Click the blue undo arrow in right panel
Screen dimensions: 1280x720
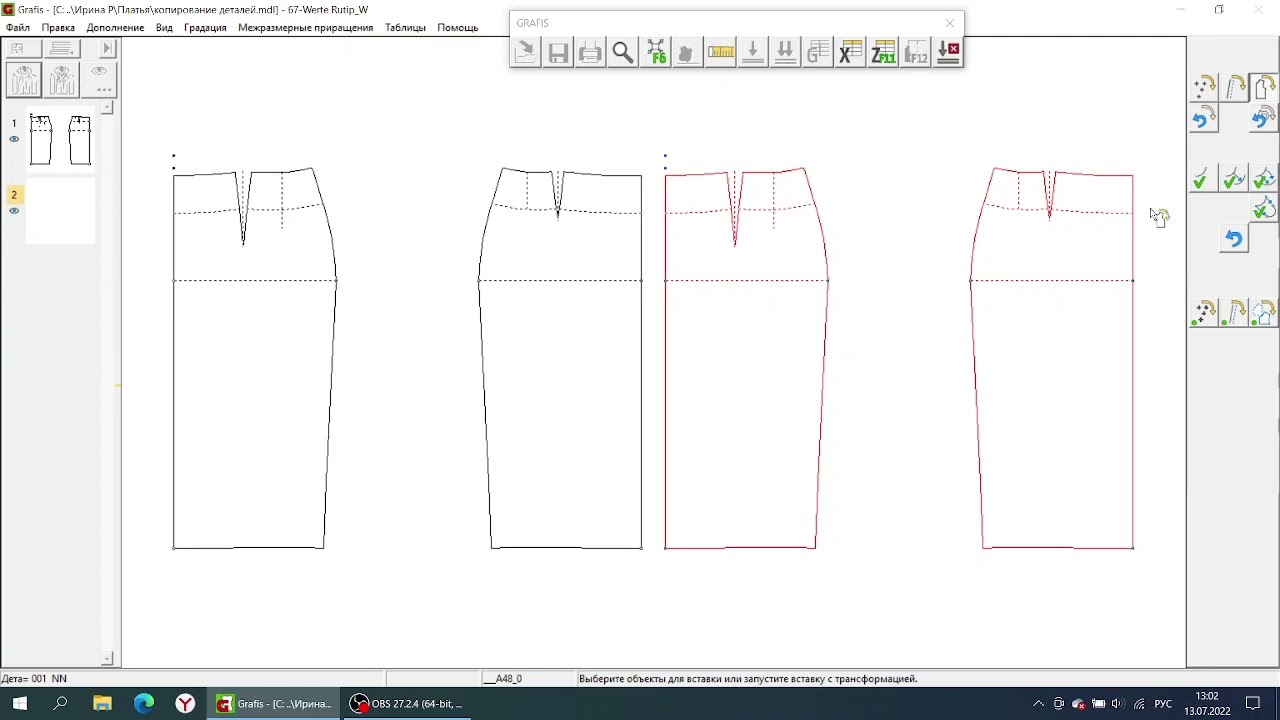point(1233,239)
